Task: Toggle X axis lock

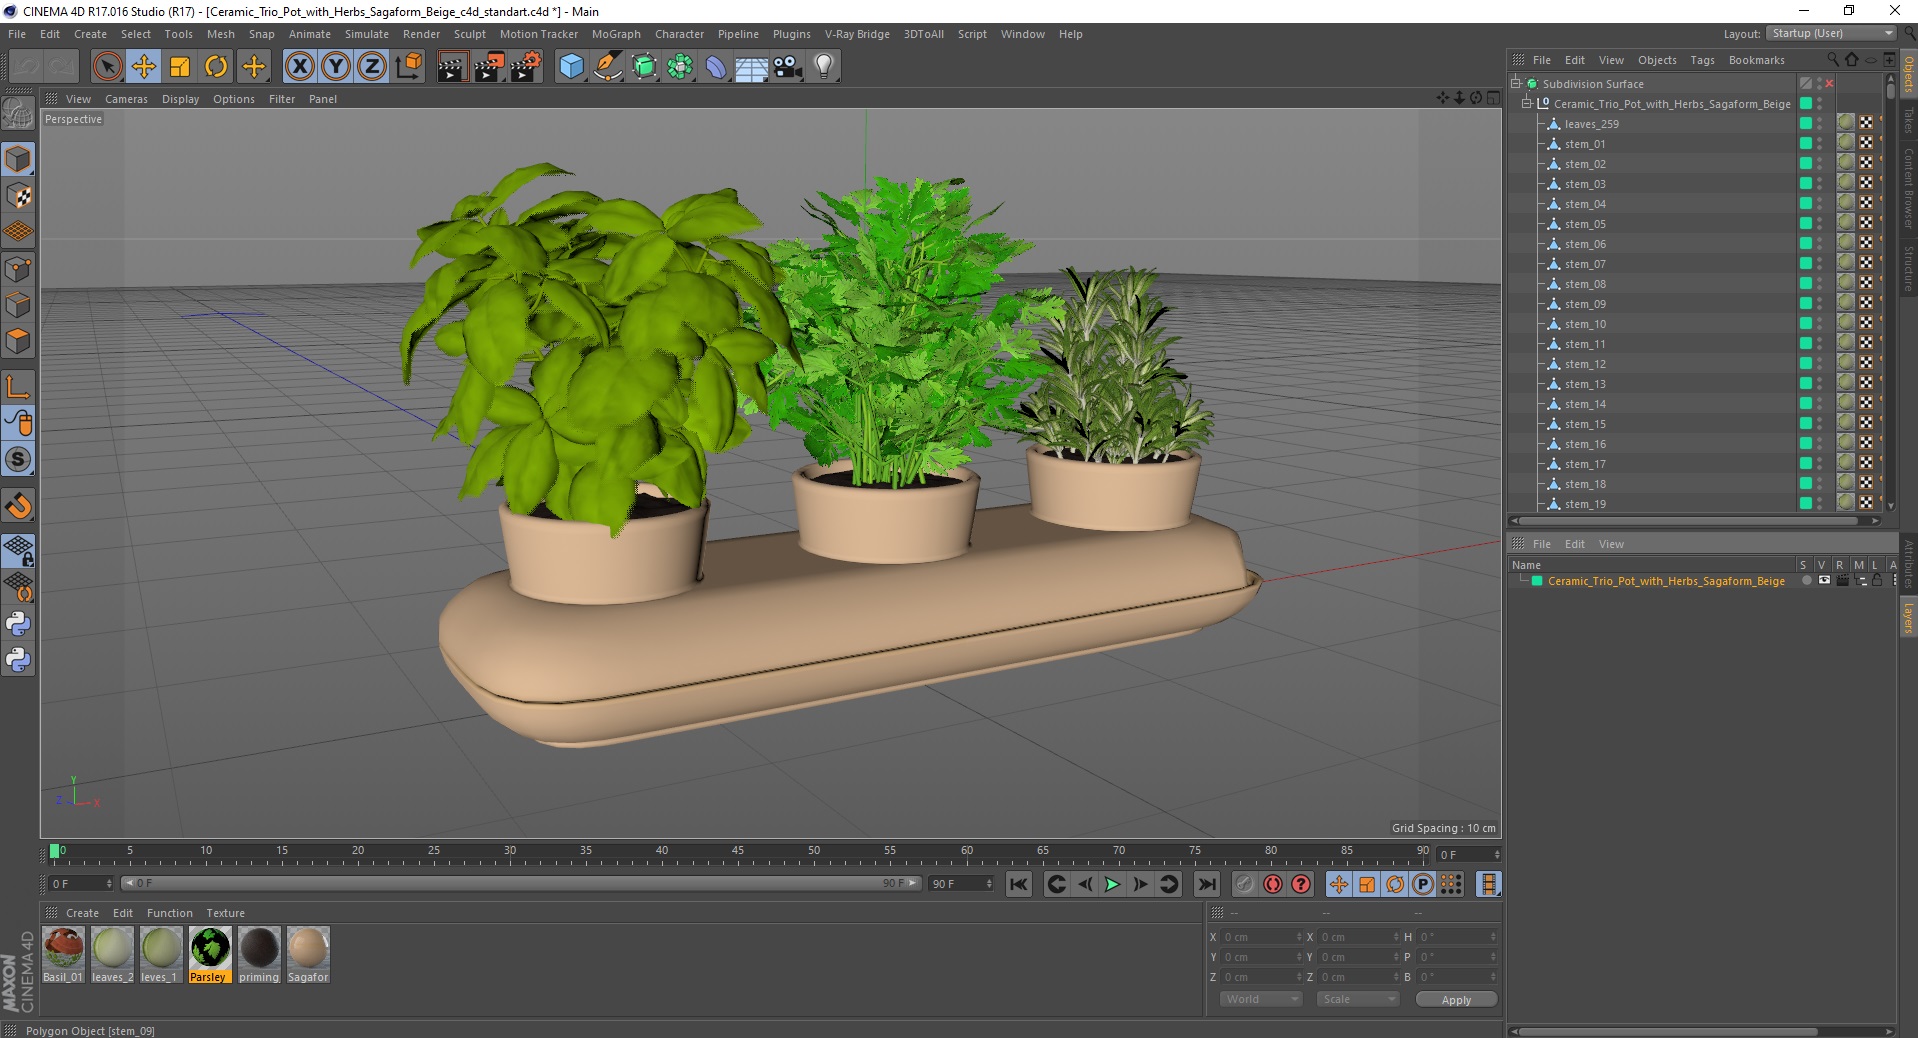Action: pos(299,67)
